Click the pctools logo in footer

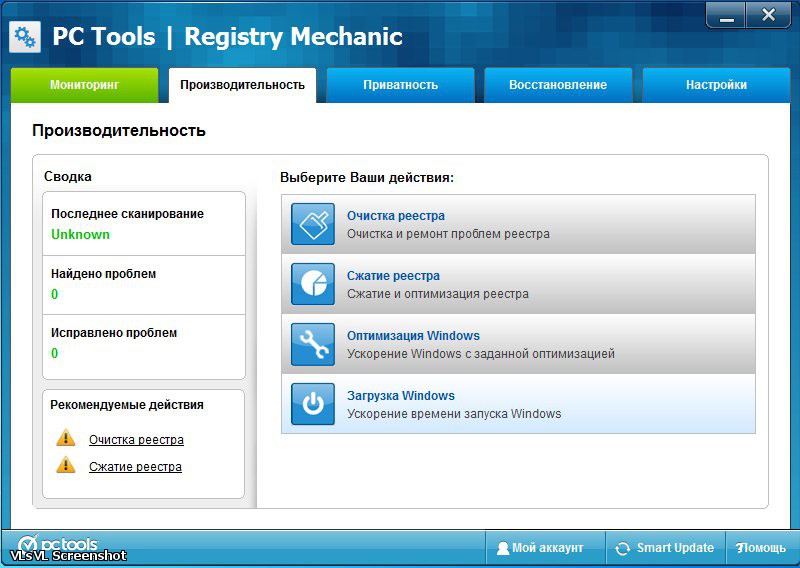(x=58, y=545)
